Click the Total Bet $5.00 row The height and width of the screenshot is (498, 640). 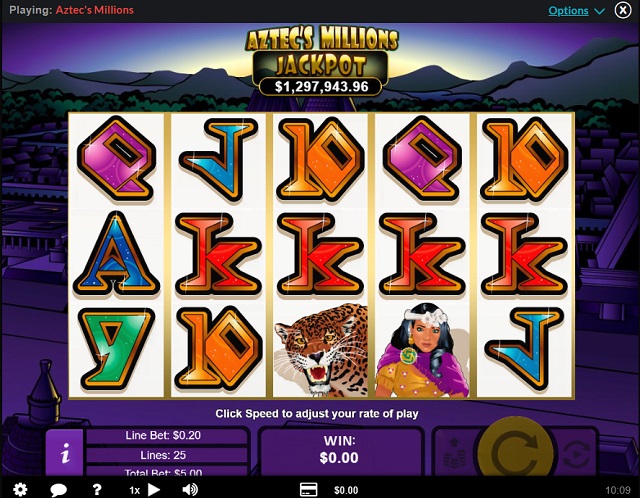pos(163,472)
